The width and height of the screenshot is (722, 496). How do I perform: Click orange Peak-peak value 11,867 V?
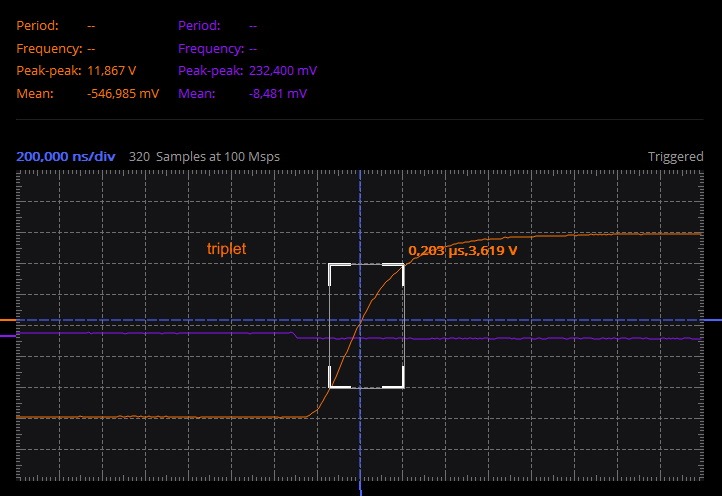coord(111,70)
